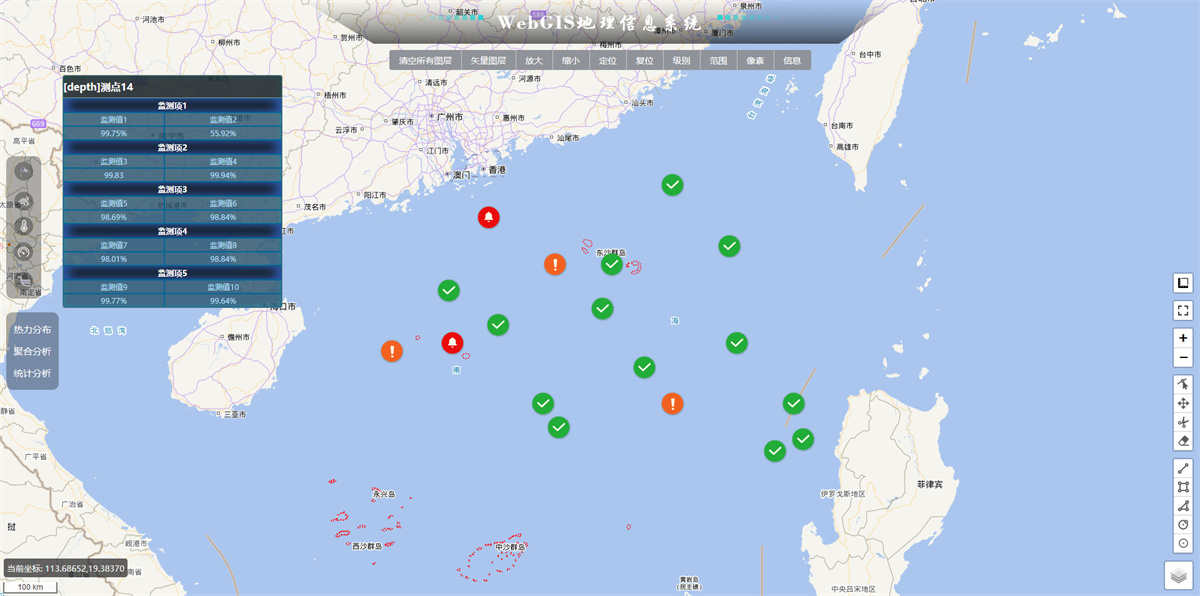Click the 100 km scale bar
This screenshot has height=596, width=1200.
pyautogui.click(x=30, y=586)
